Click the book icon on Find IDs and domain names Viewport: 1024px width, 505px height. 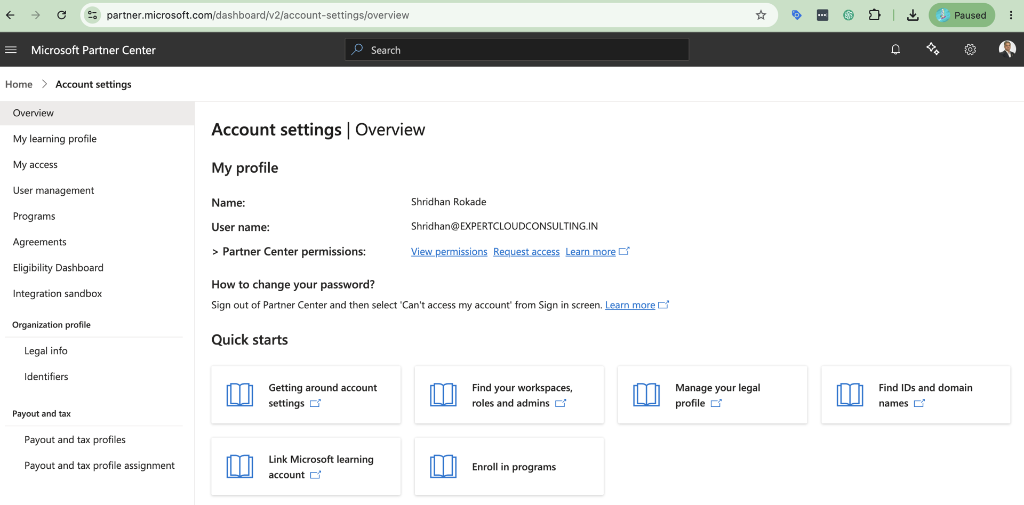850,395
